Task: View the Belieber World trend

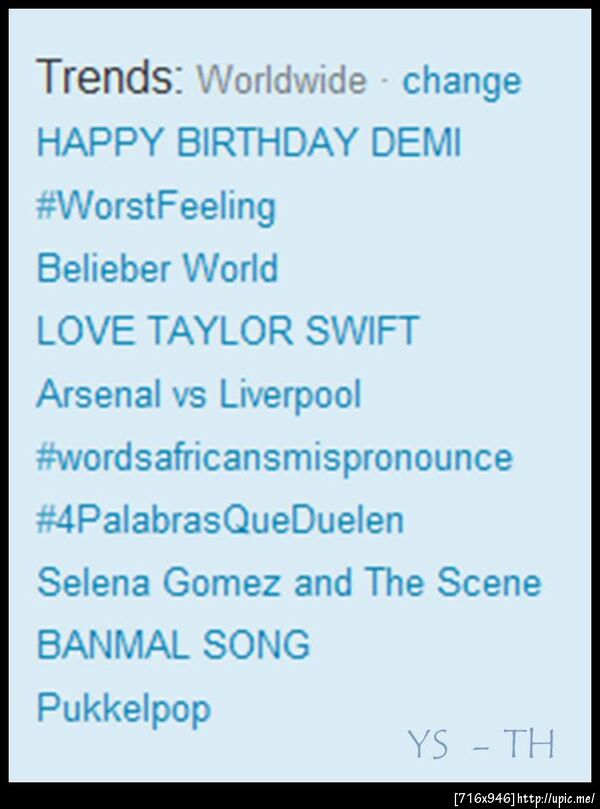Action: tap(157, 269)
